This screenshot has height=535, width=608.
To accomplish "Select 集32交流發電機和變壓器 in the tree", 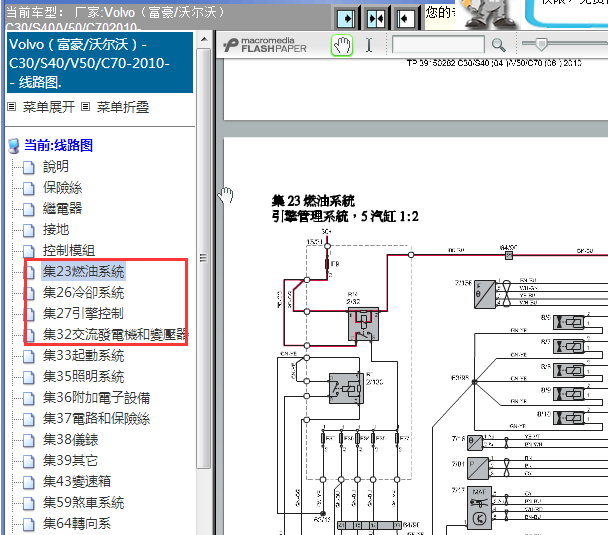I will click(116, 334).
